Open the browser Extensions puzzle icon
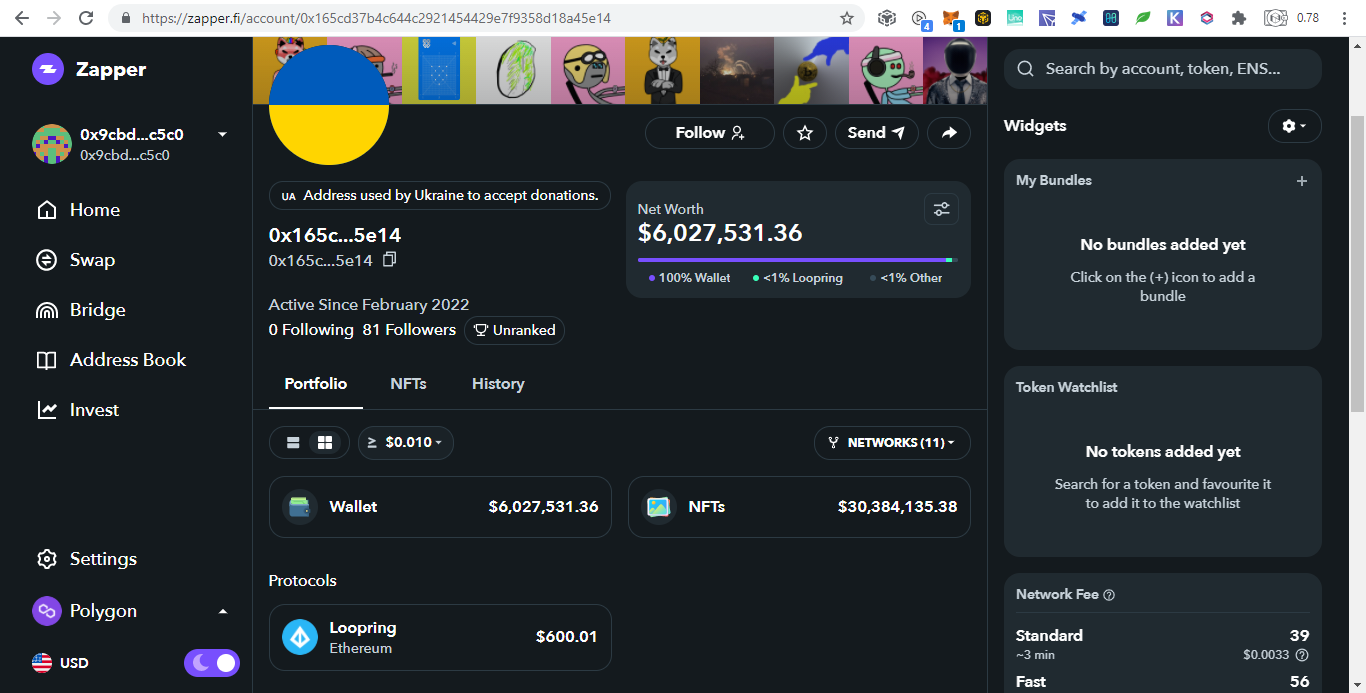 pos(1239,18)
